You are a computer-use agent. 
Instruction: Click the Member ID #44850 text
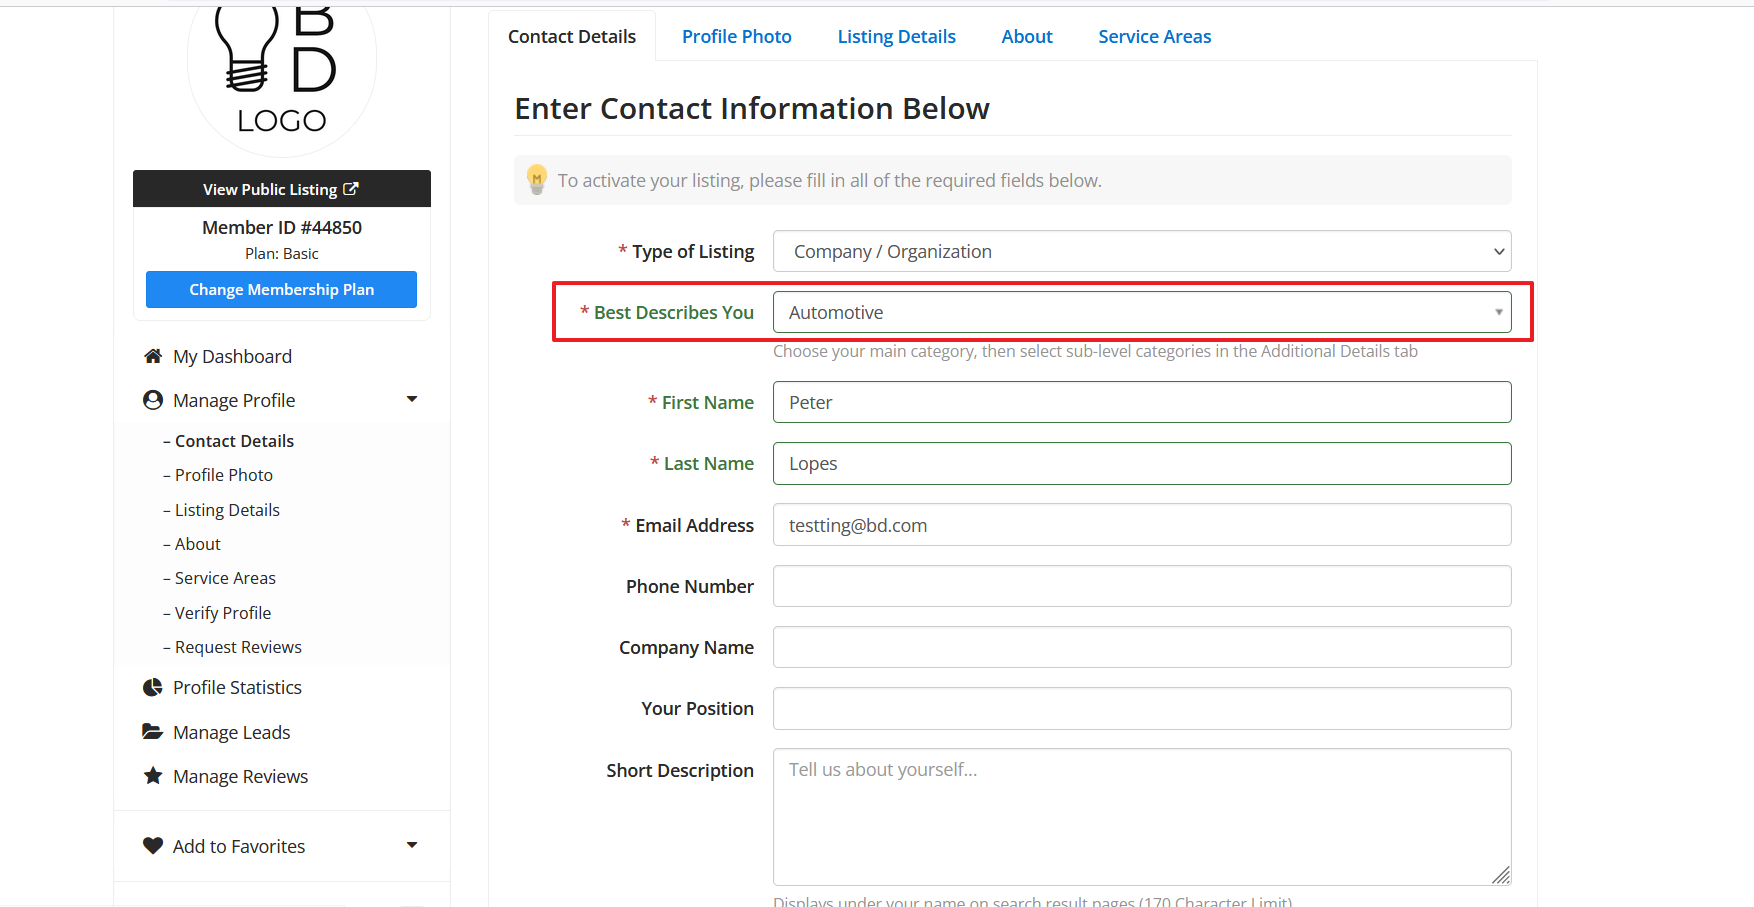click(x=282, y=228)
